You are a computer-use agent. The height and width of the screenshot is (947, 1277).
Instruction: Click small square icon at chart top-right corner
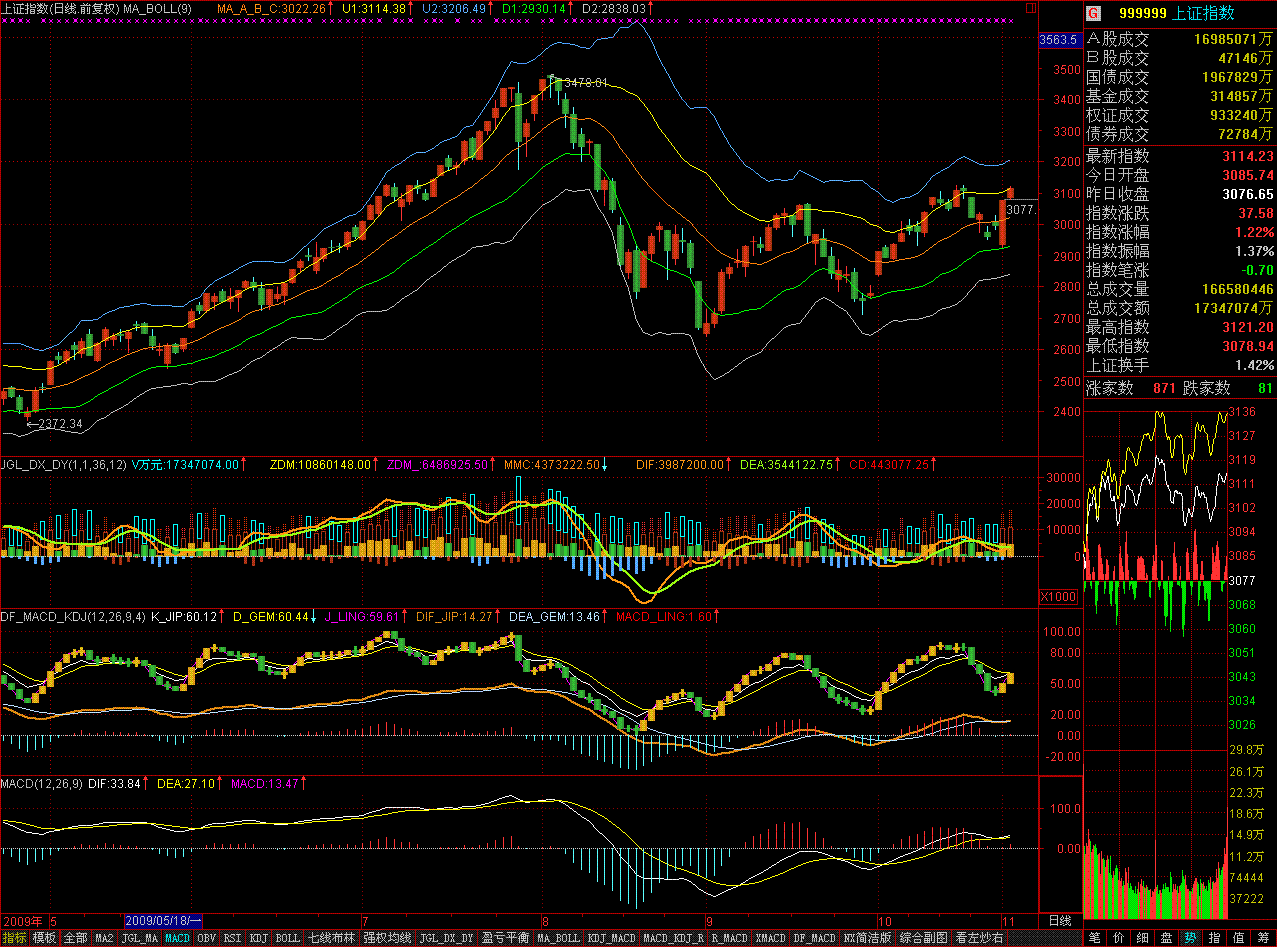1030,7
